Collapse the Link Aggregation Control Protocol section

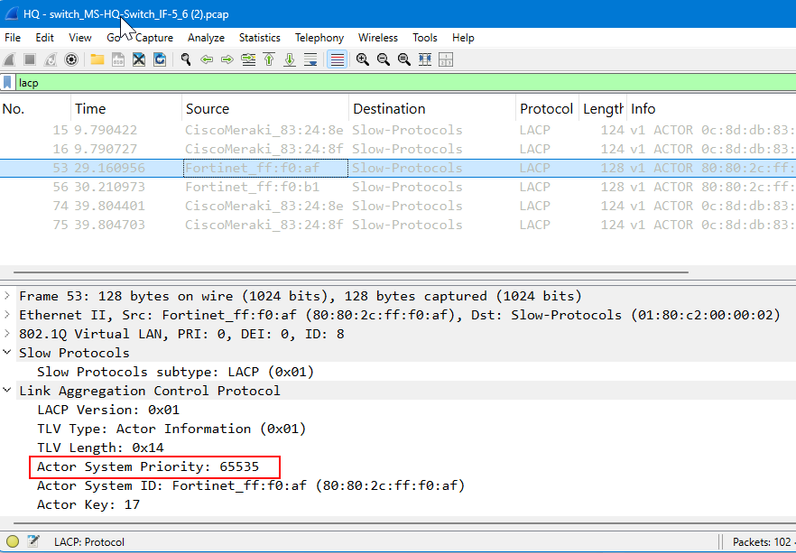pyautogui.click(x=8, y=391)
